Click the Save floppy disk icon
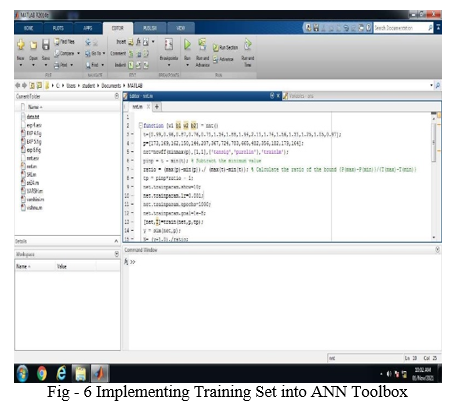 (46, 45)
